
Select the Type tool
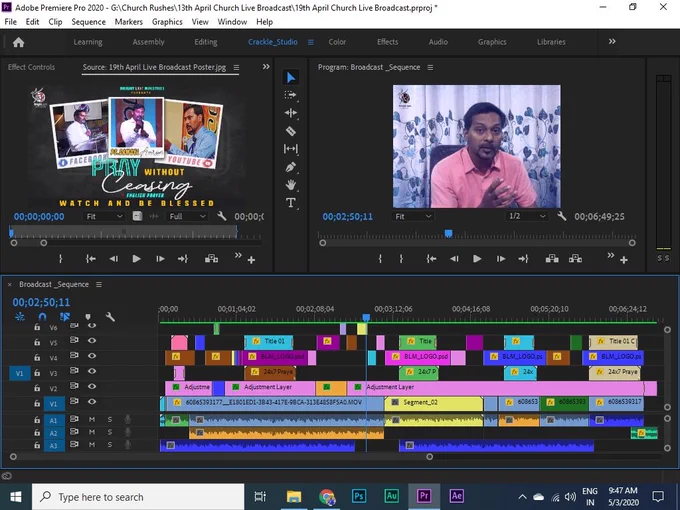coord(291,203)
